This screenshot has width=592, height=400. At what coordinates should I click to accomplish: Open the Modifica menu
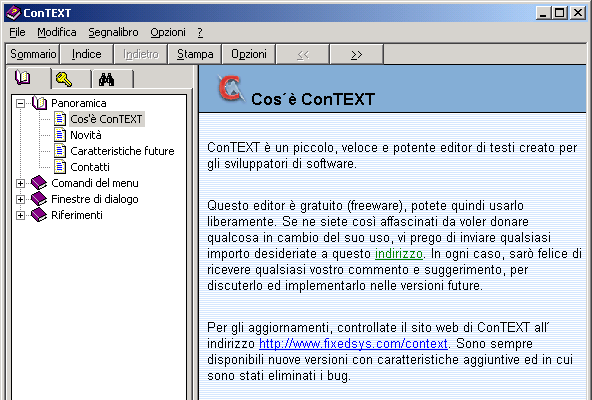click(57, 32)
